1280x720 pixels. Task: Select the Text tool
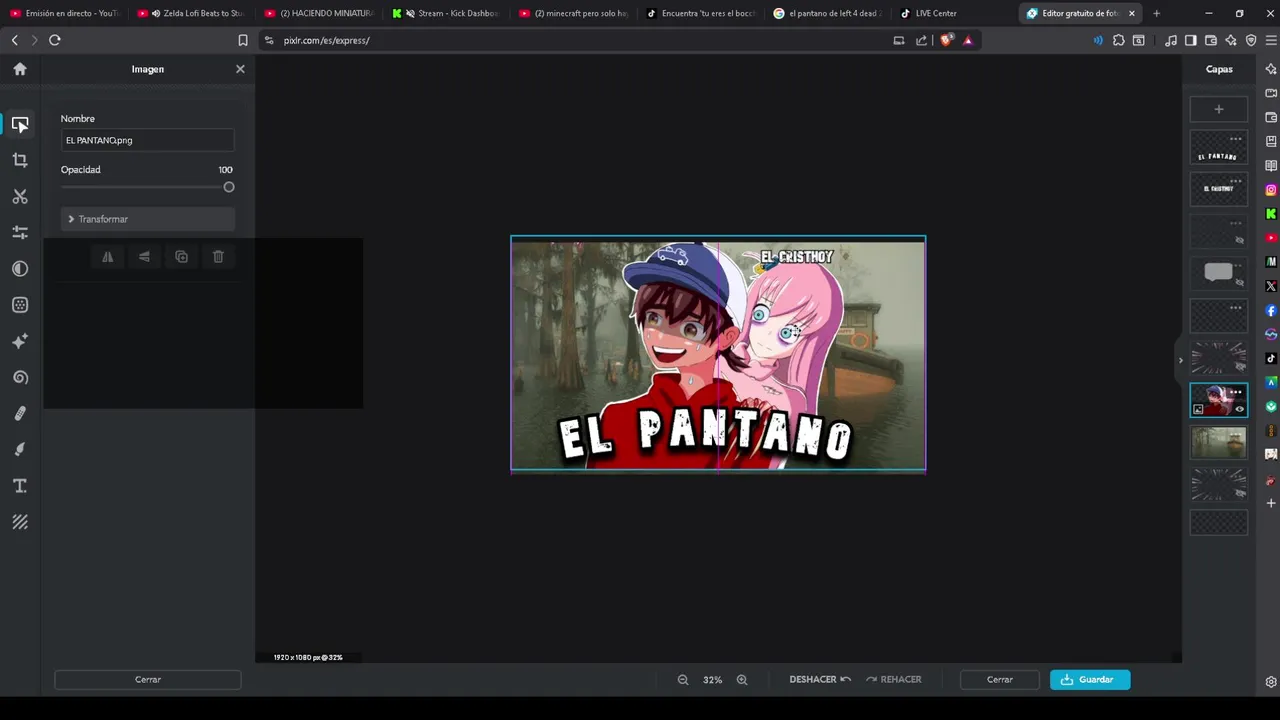tap(20, 486)
